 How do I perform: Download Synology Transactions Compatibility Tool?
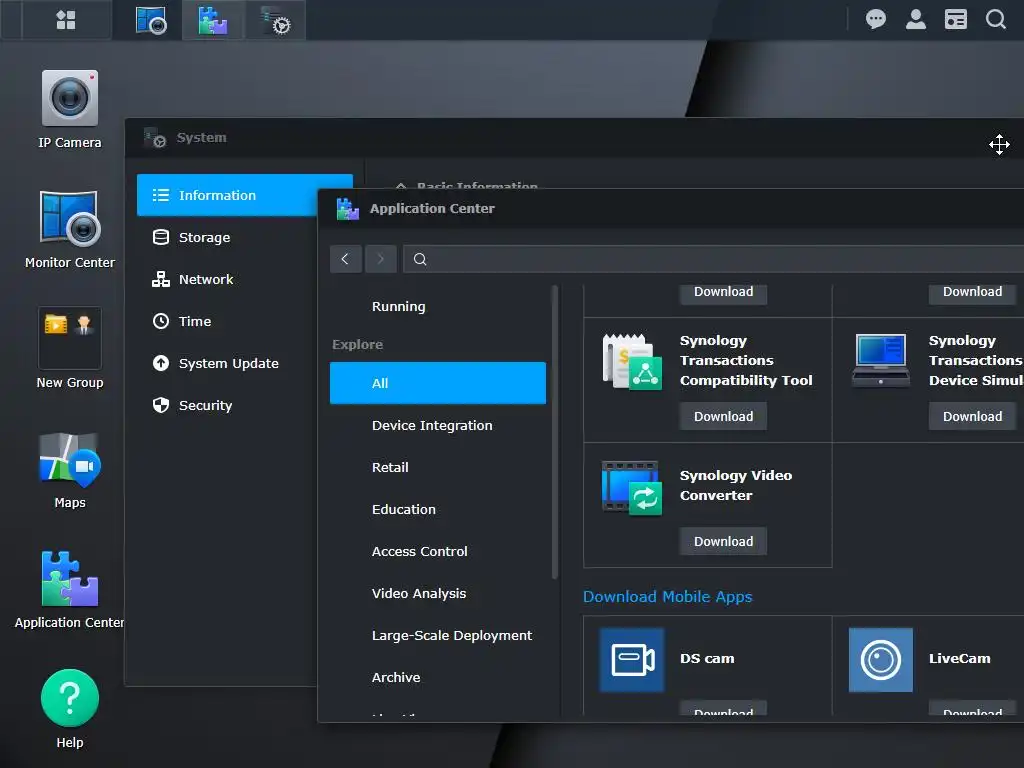(x=723, y=417)
